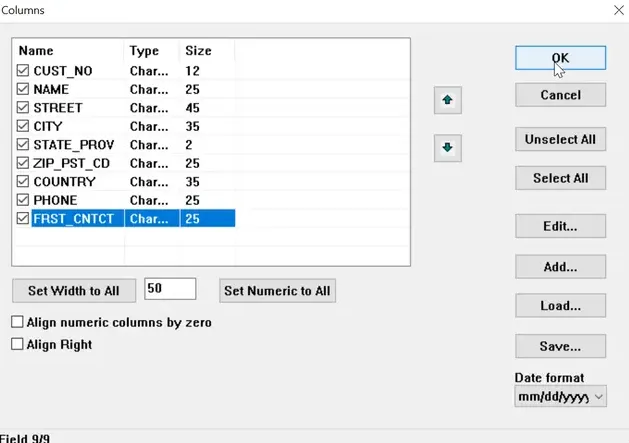Click the Size column header
Screen dimensions: 629x443
pos(198,51)
